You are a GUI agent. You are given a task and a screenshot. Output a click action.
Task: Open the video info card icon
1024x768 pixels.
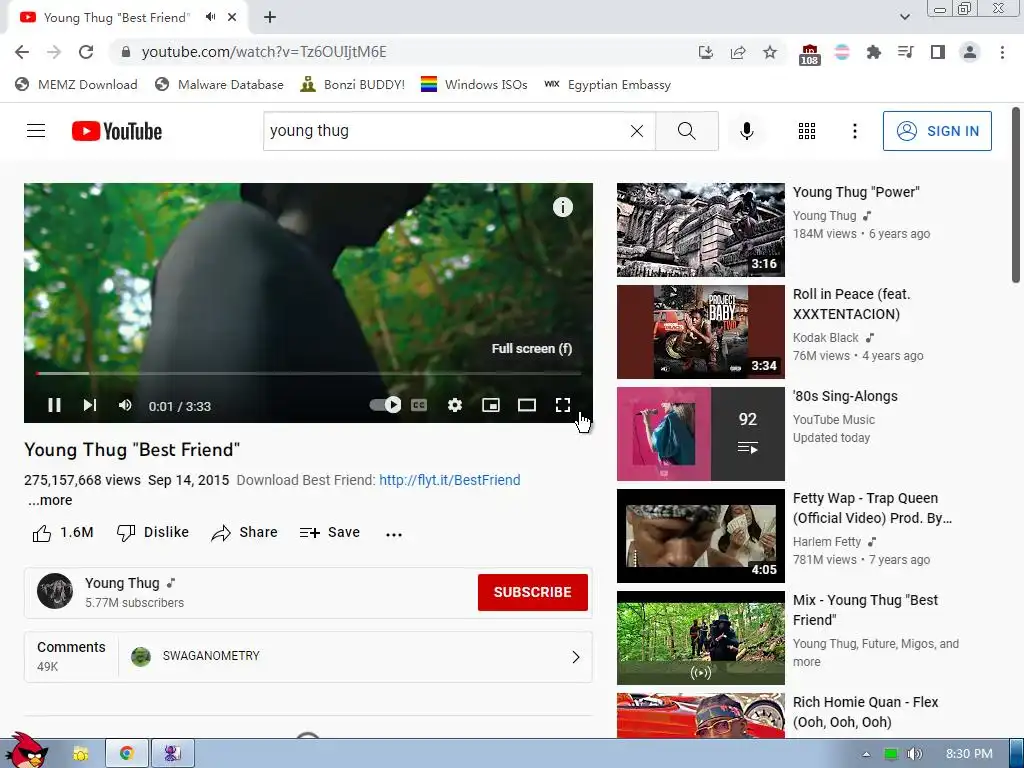[563, 207]
